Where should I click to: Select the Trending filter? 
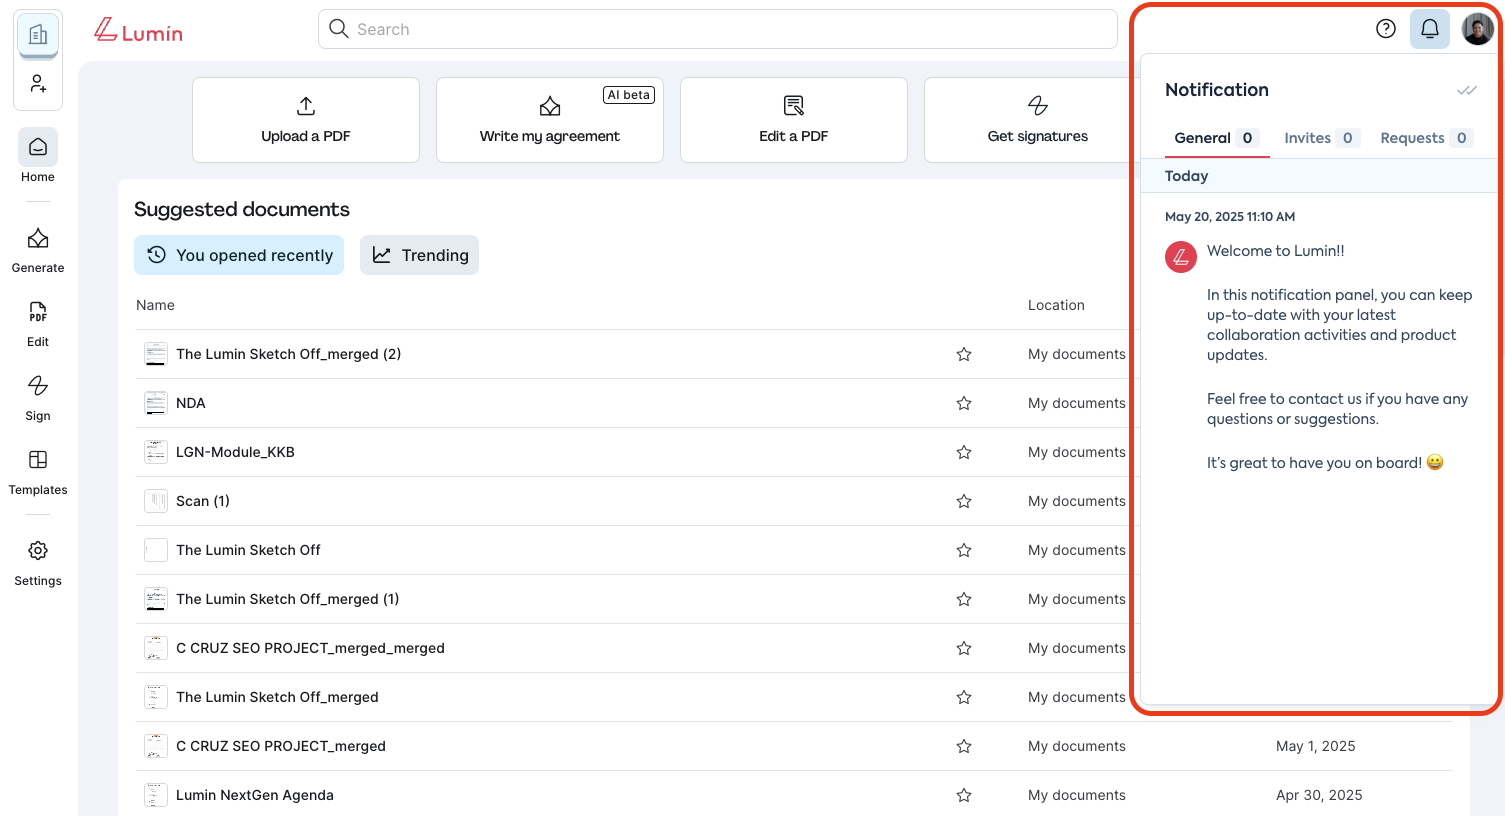(419, 255)
